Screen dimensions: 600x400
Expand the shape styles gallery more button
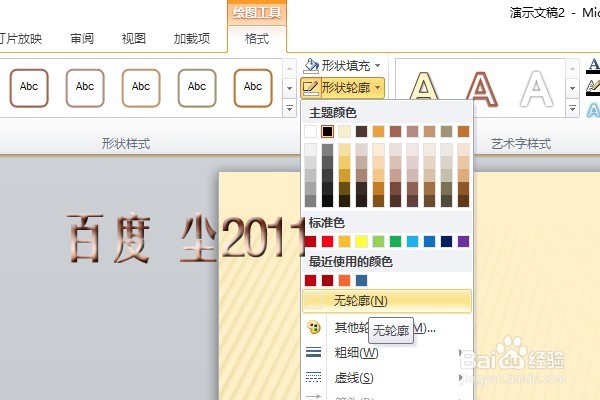point(290,108)
